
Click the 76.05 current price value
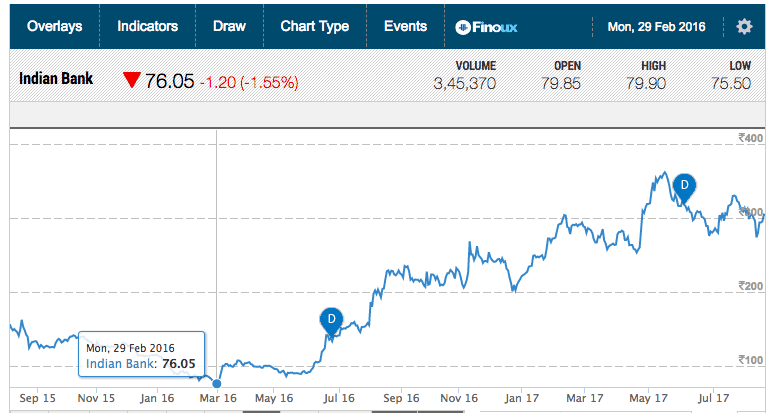[x=170, y=82]
